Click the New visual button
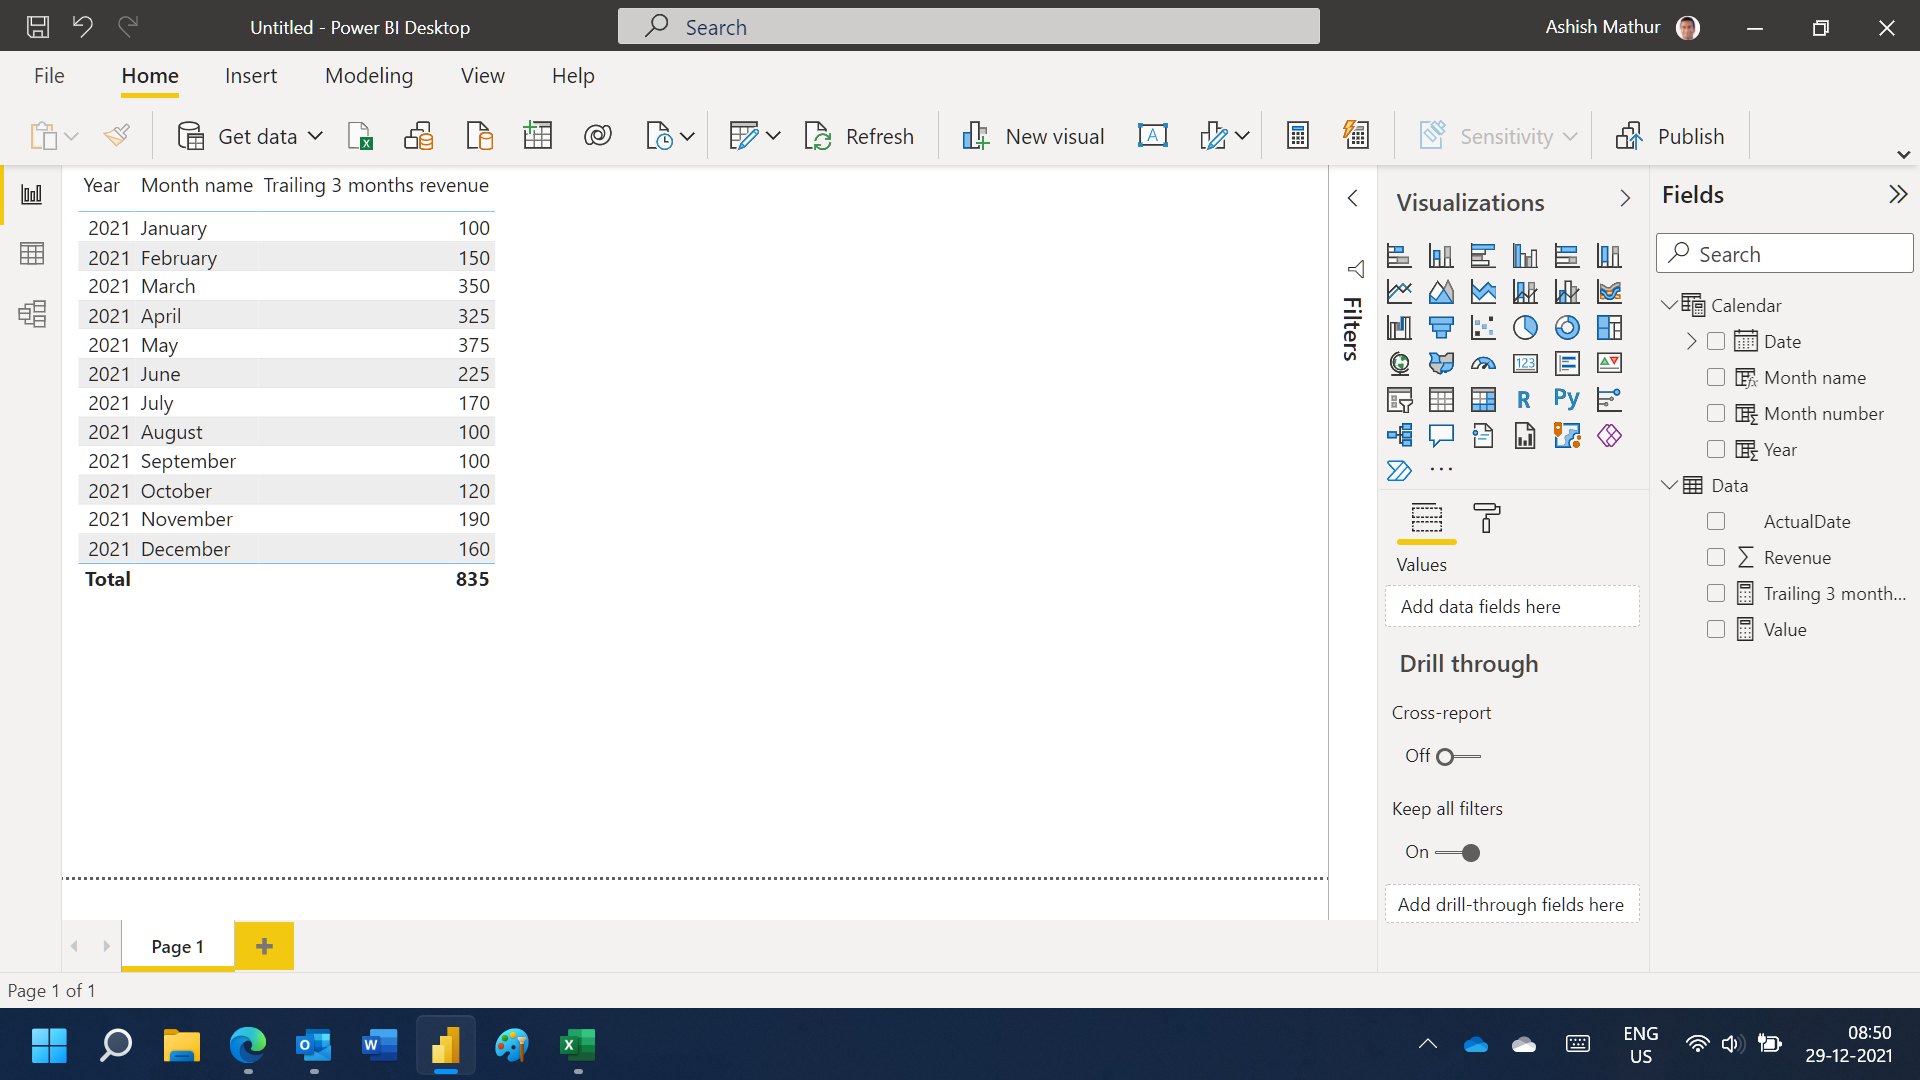Screen dimensions: 1920x1080 [1033, 136]
